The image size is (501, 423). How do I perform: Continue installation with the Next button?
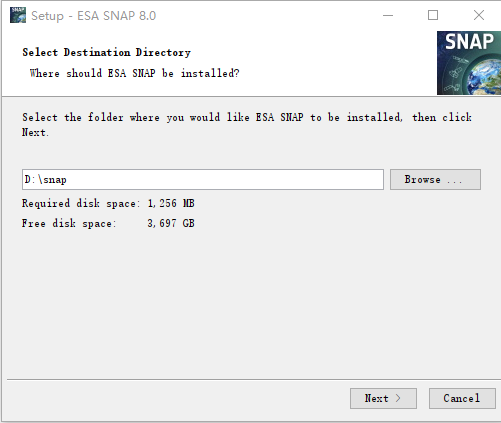[383, 398]
